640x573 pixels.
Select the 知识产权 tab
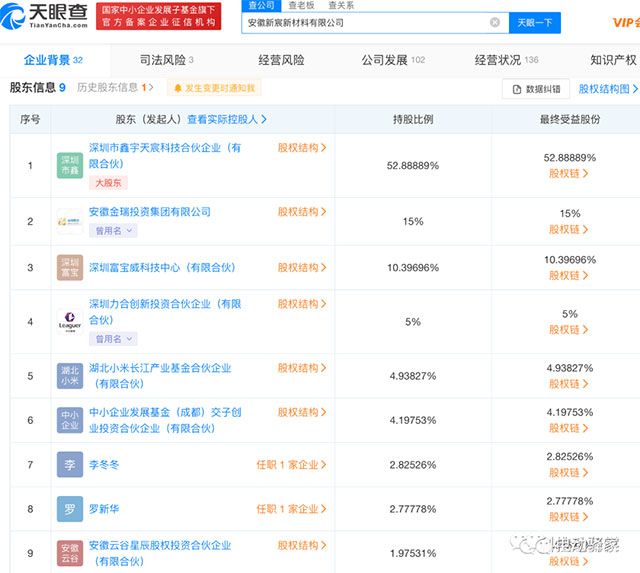(613, 60)
